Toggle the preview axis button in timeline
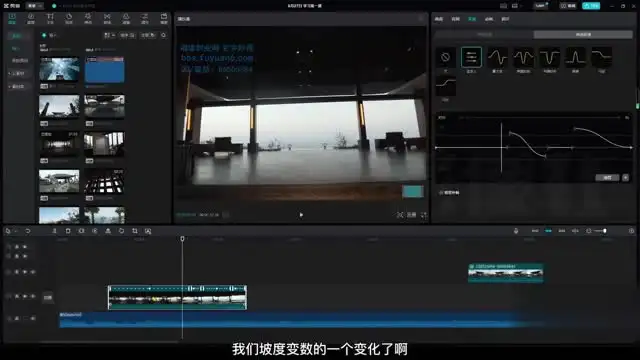The height and width of the screenshot is (360, 640). (x=575, y=231)
